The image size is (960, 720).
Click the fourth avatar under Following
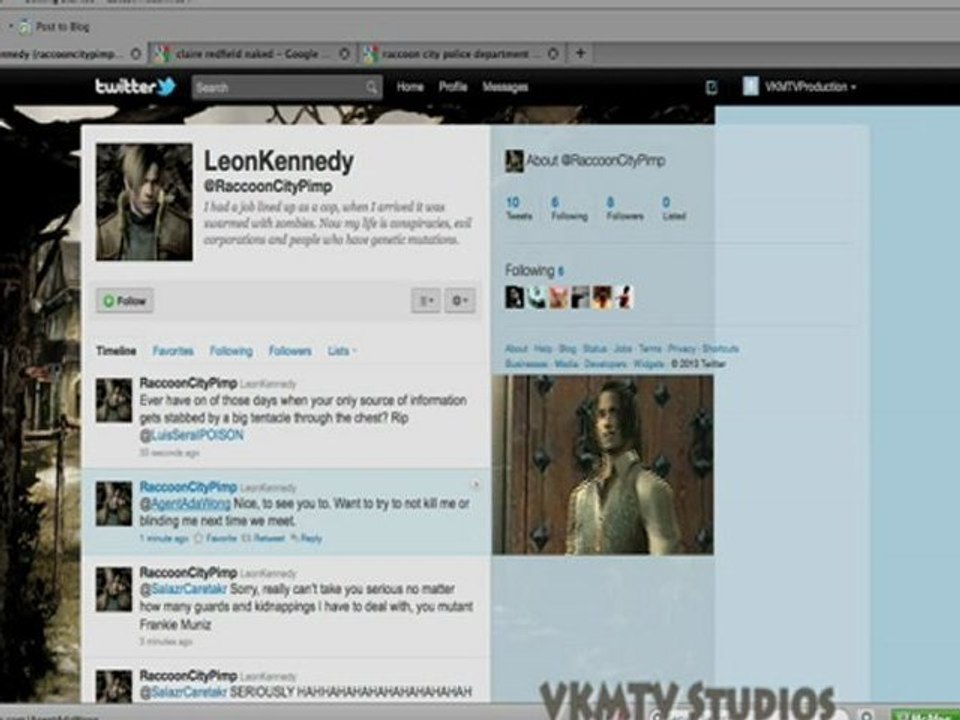pos(580,297)
